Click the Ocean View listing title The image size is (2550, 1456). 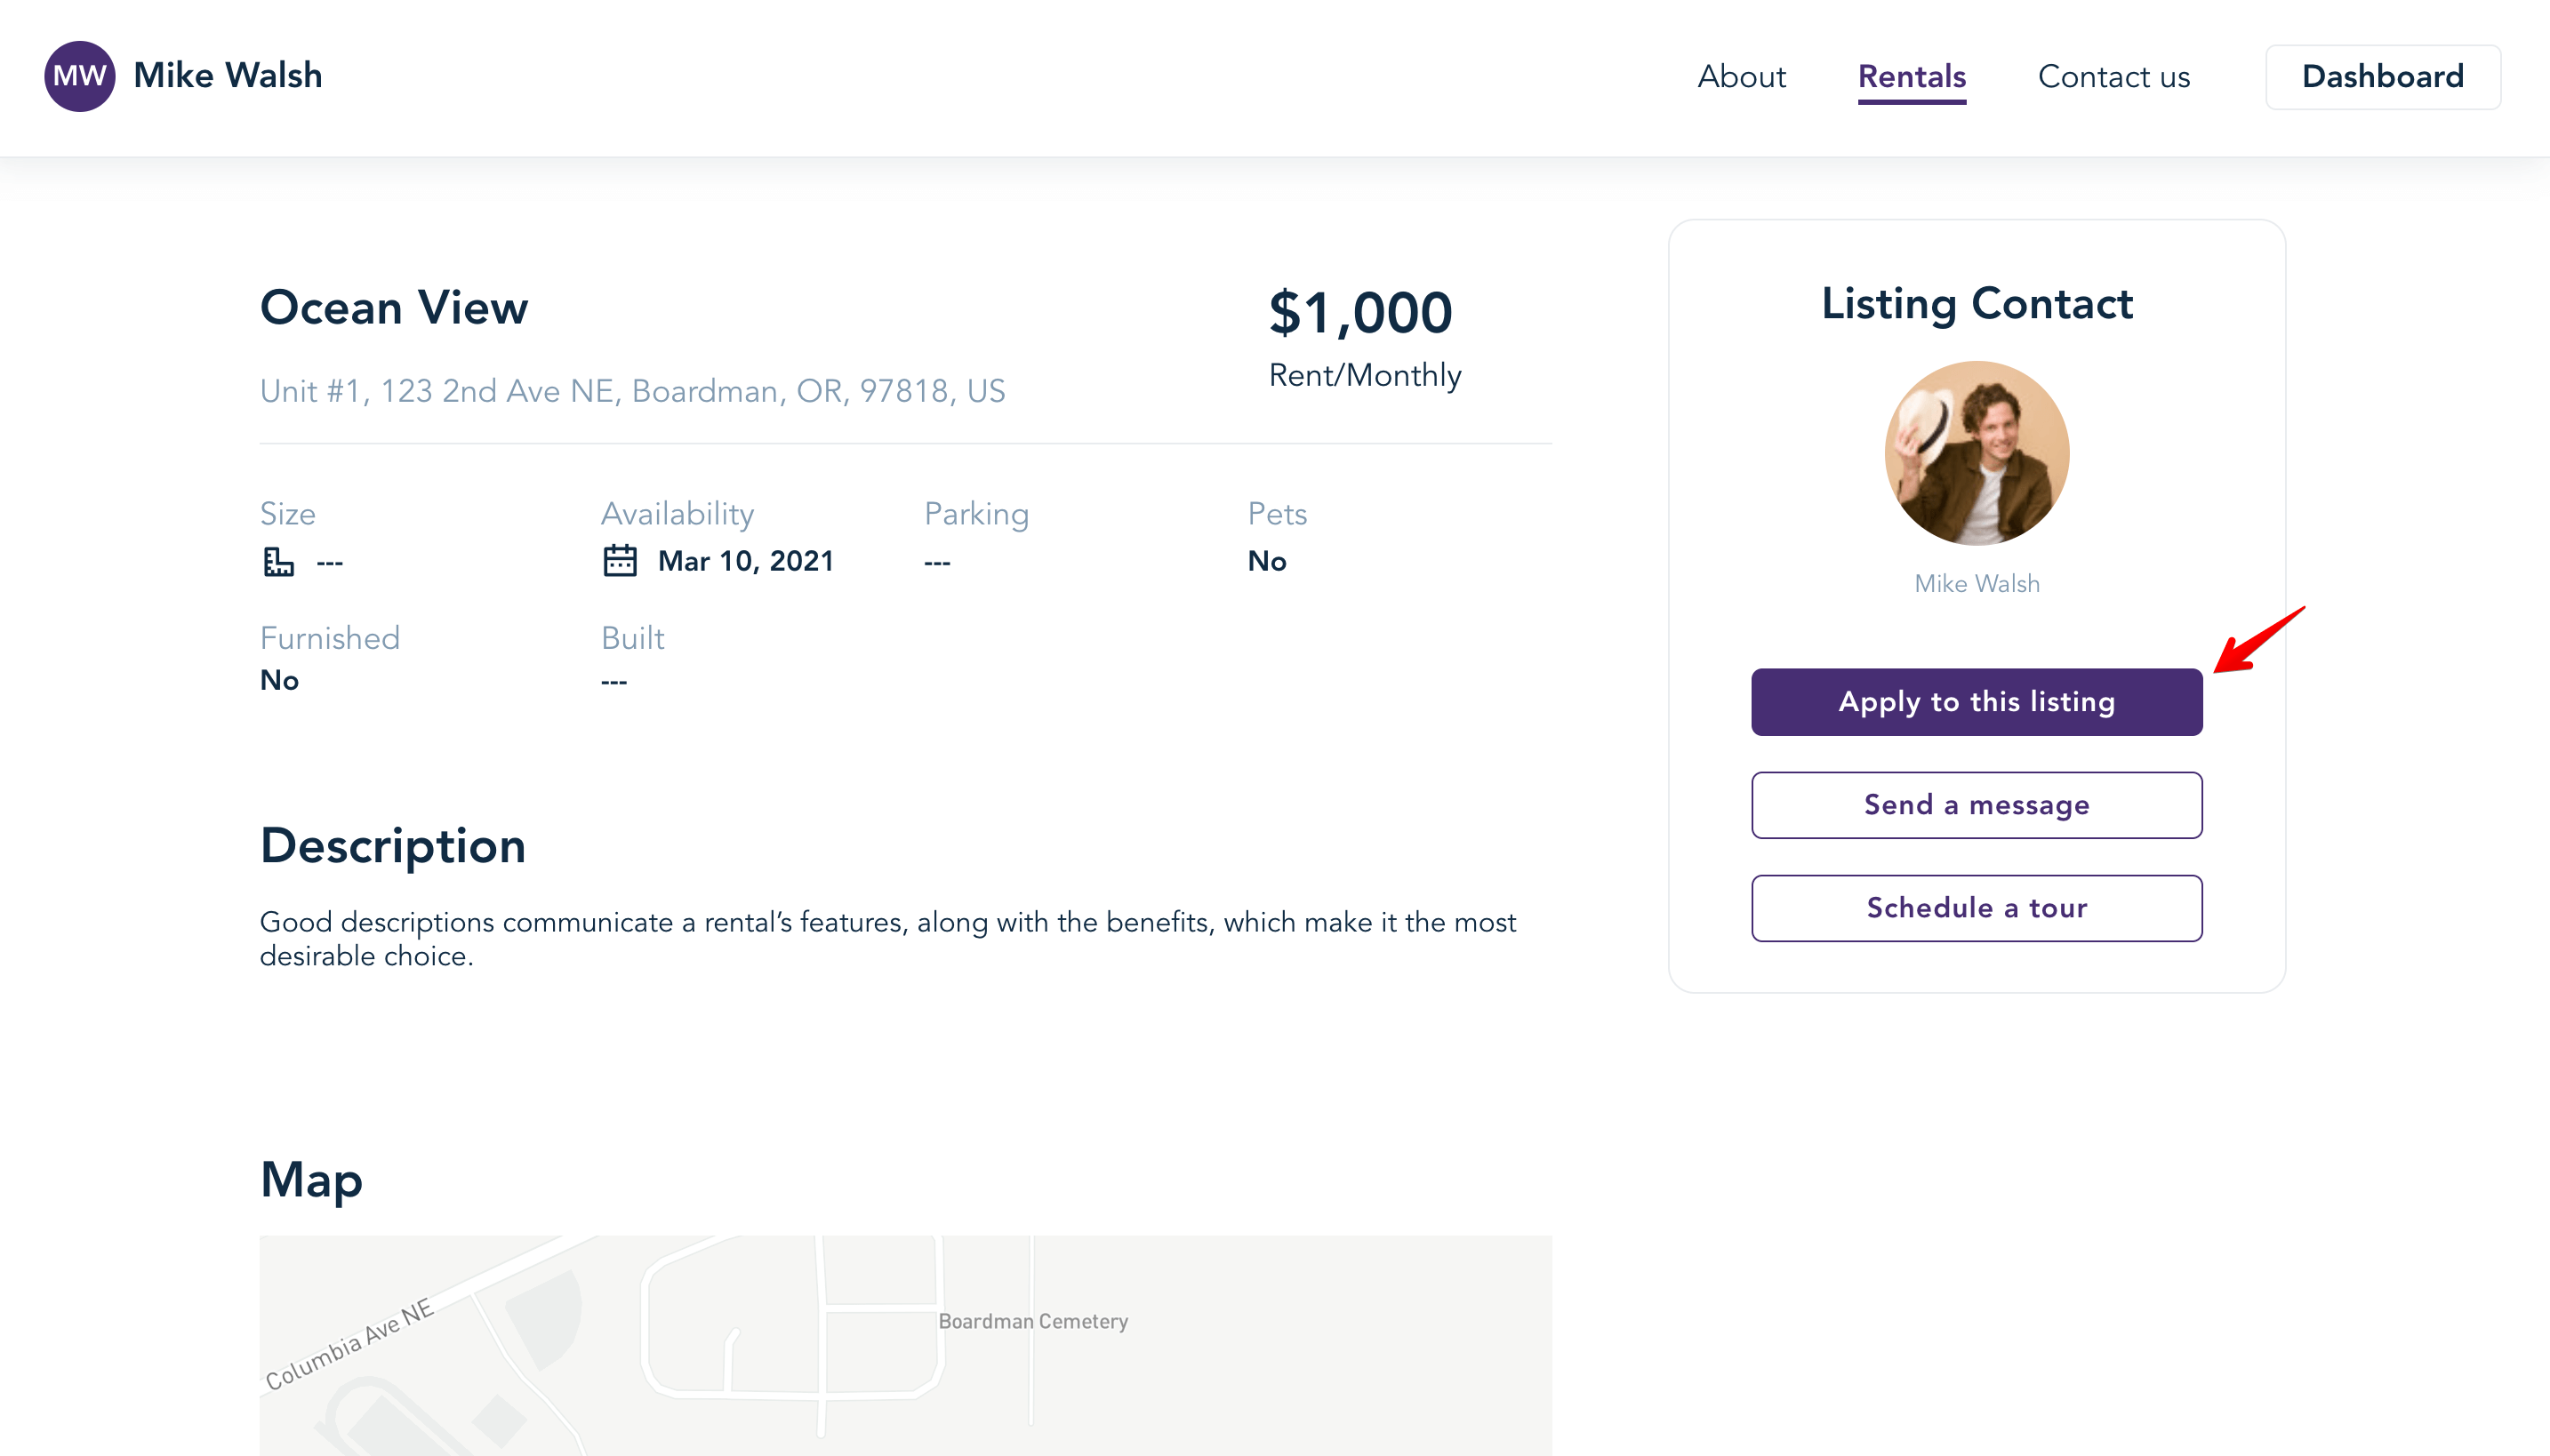[x=394, y=307]
